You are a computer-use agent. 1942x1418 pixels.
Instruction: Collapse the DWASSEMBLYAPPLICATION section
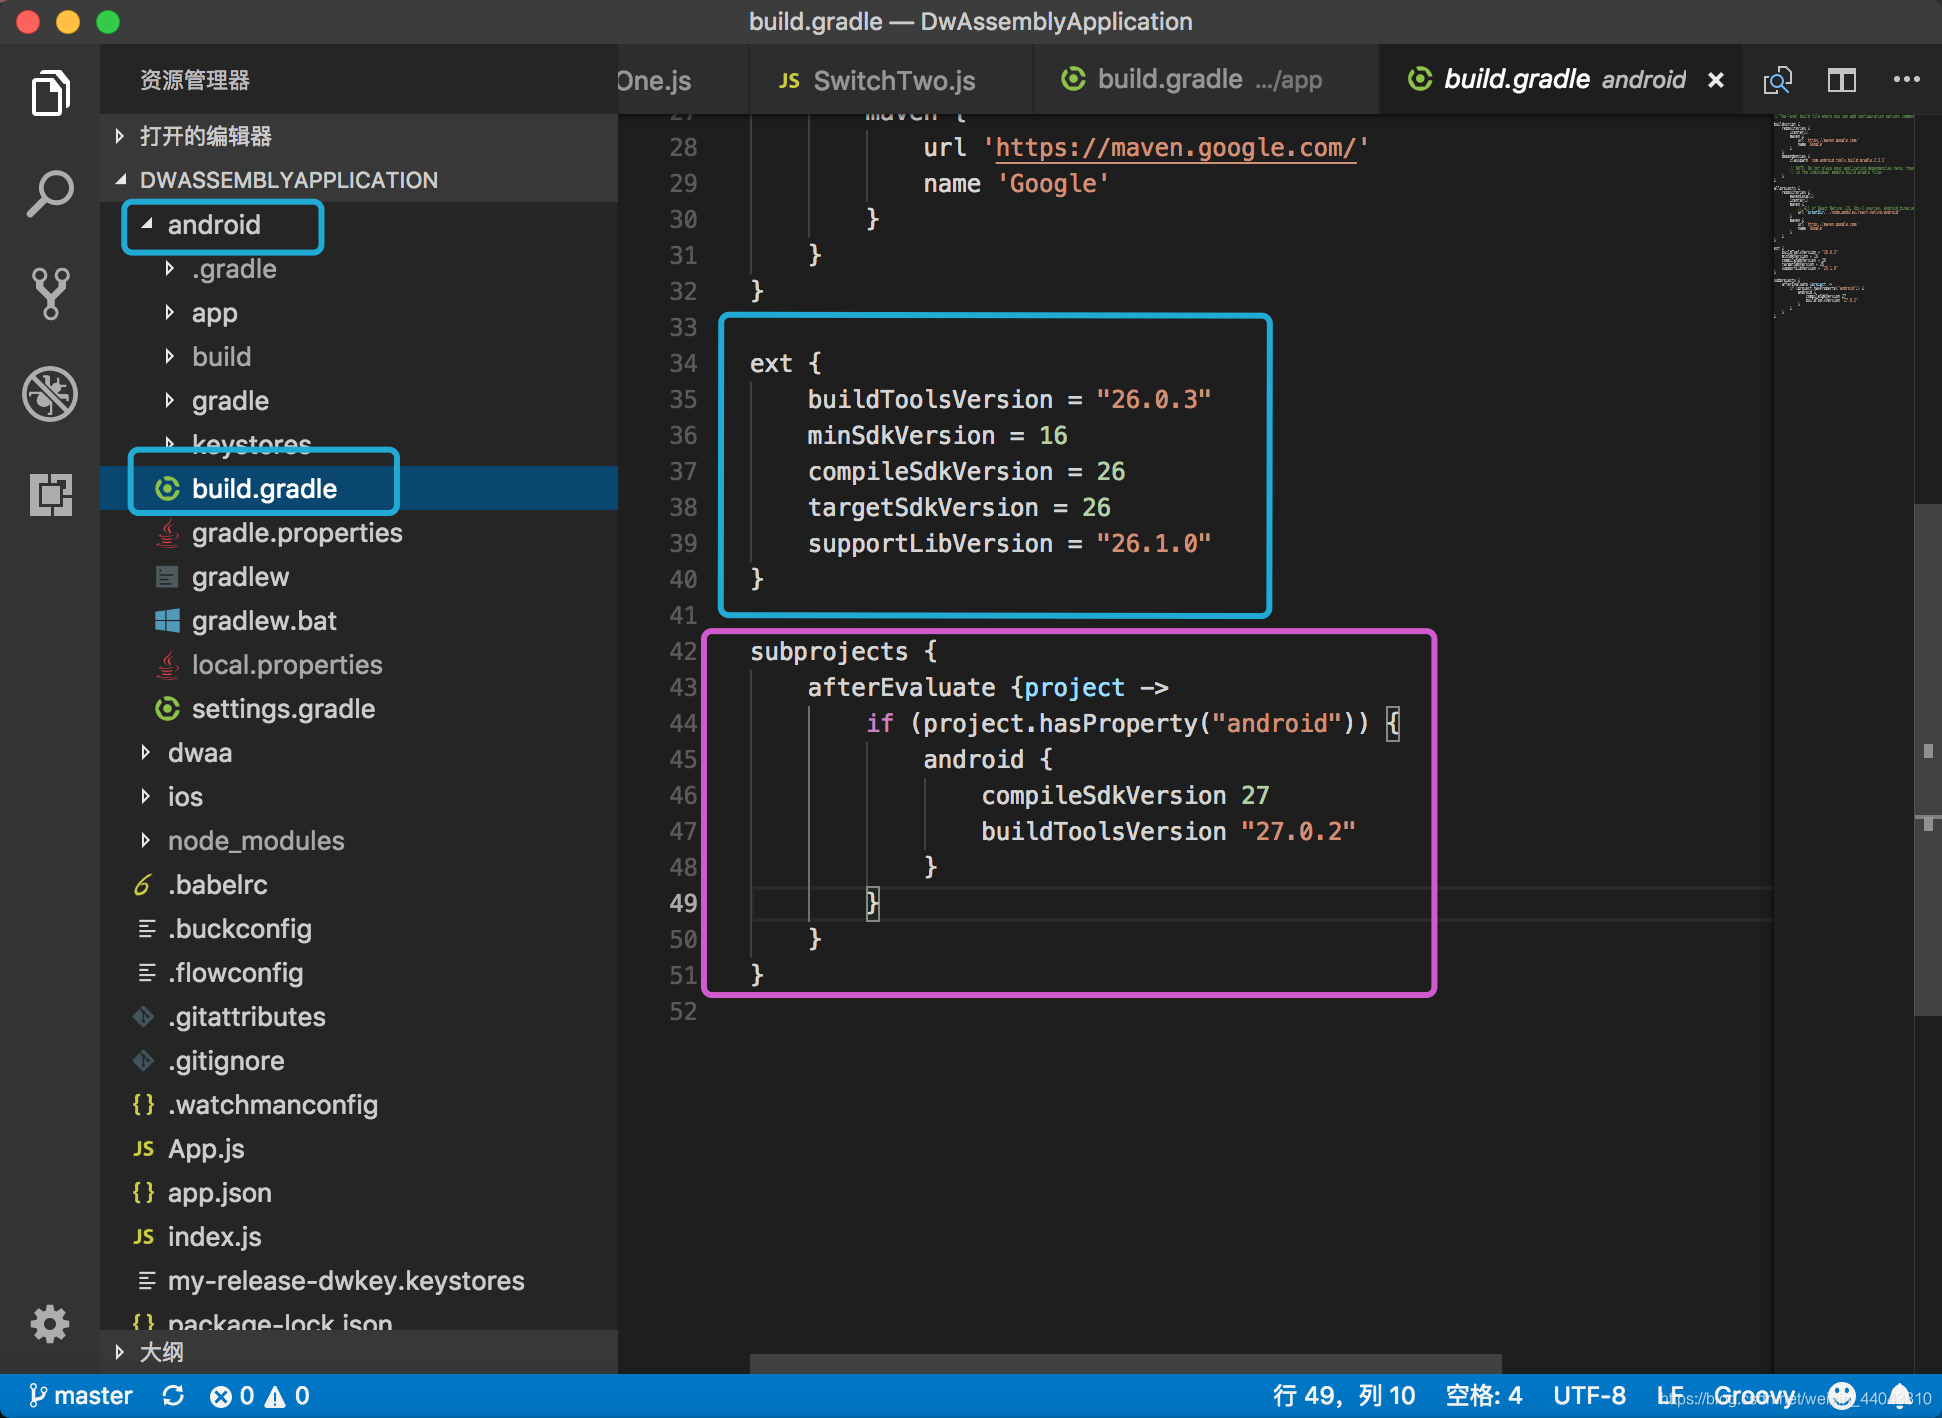tap(359, 180)
